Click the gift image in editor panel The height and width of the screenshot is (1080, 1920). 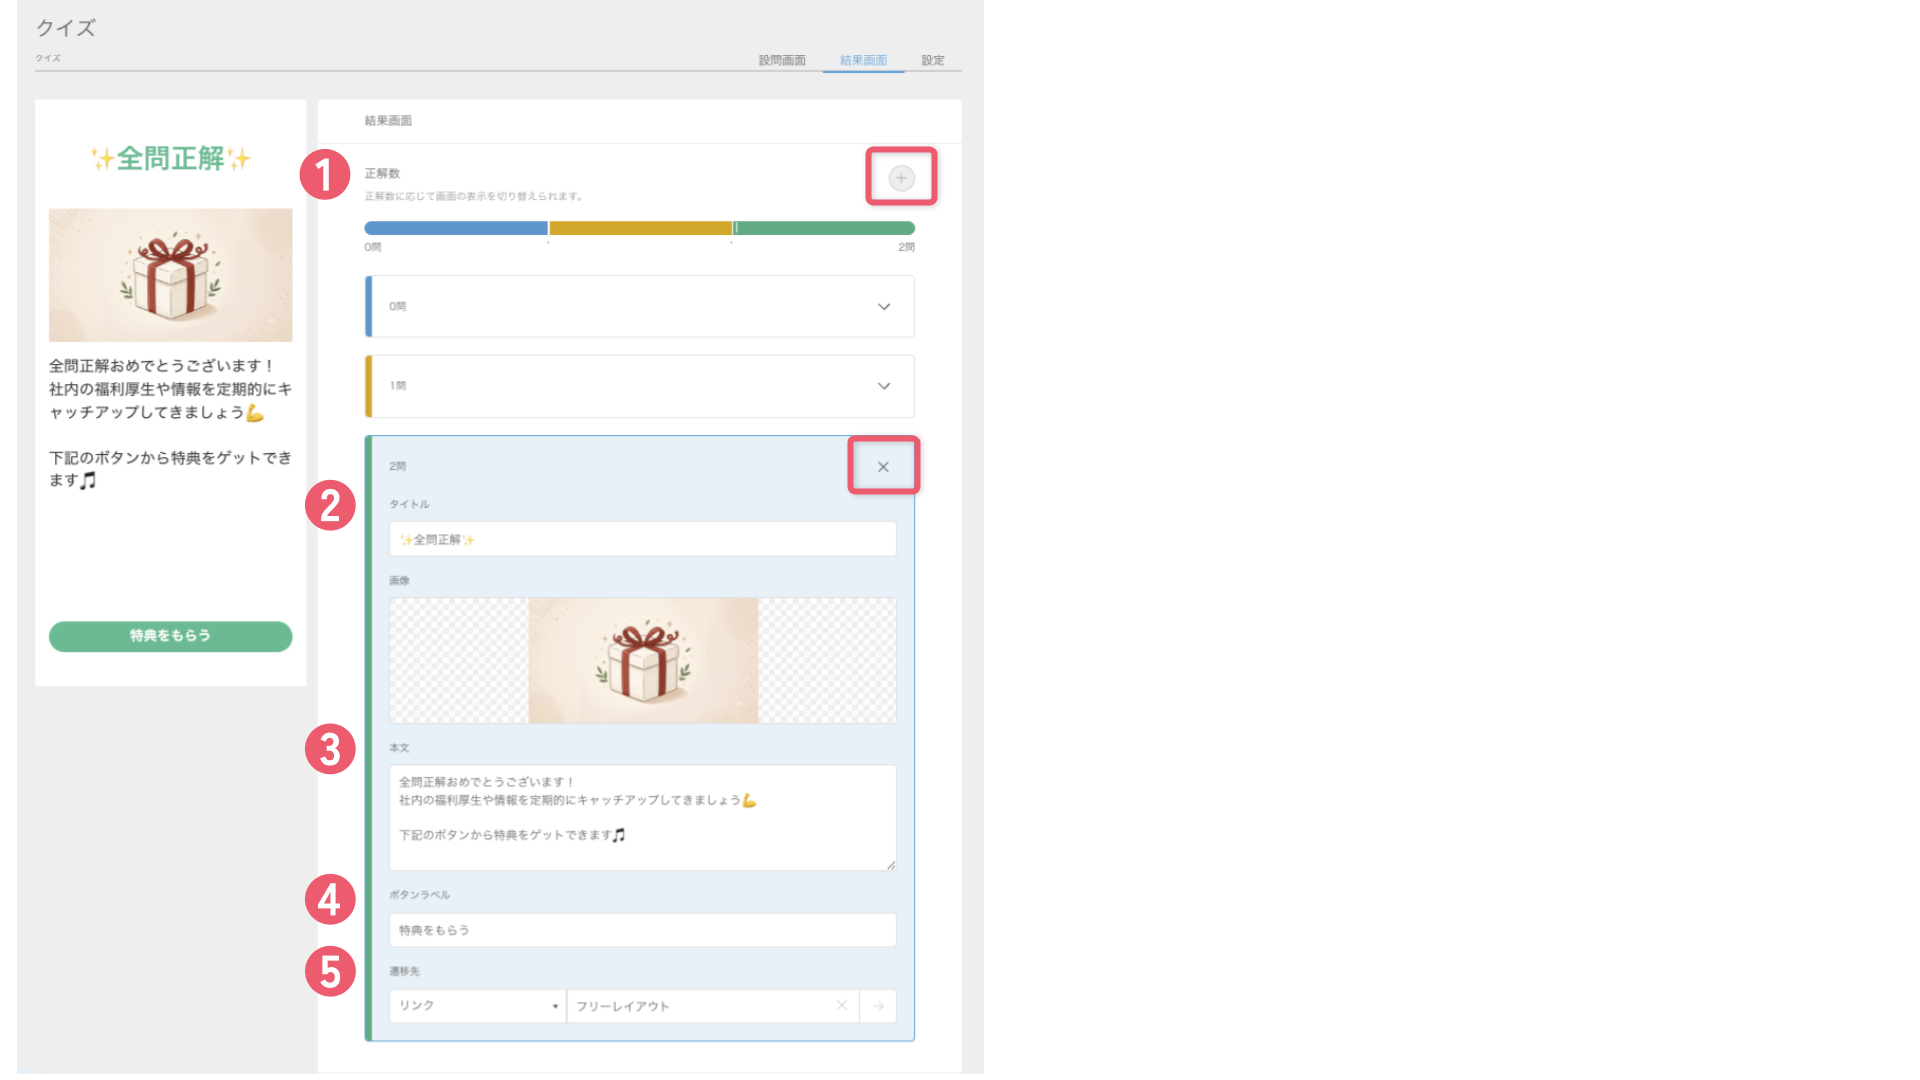pos(643,660)
